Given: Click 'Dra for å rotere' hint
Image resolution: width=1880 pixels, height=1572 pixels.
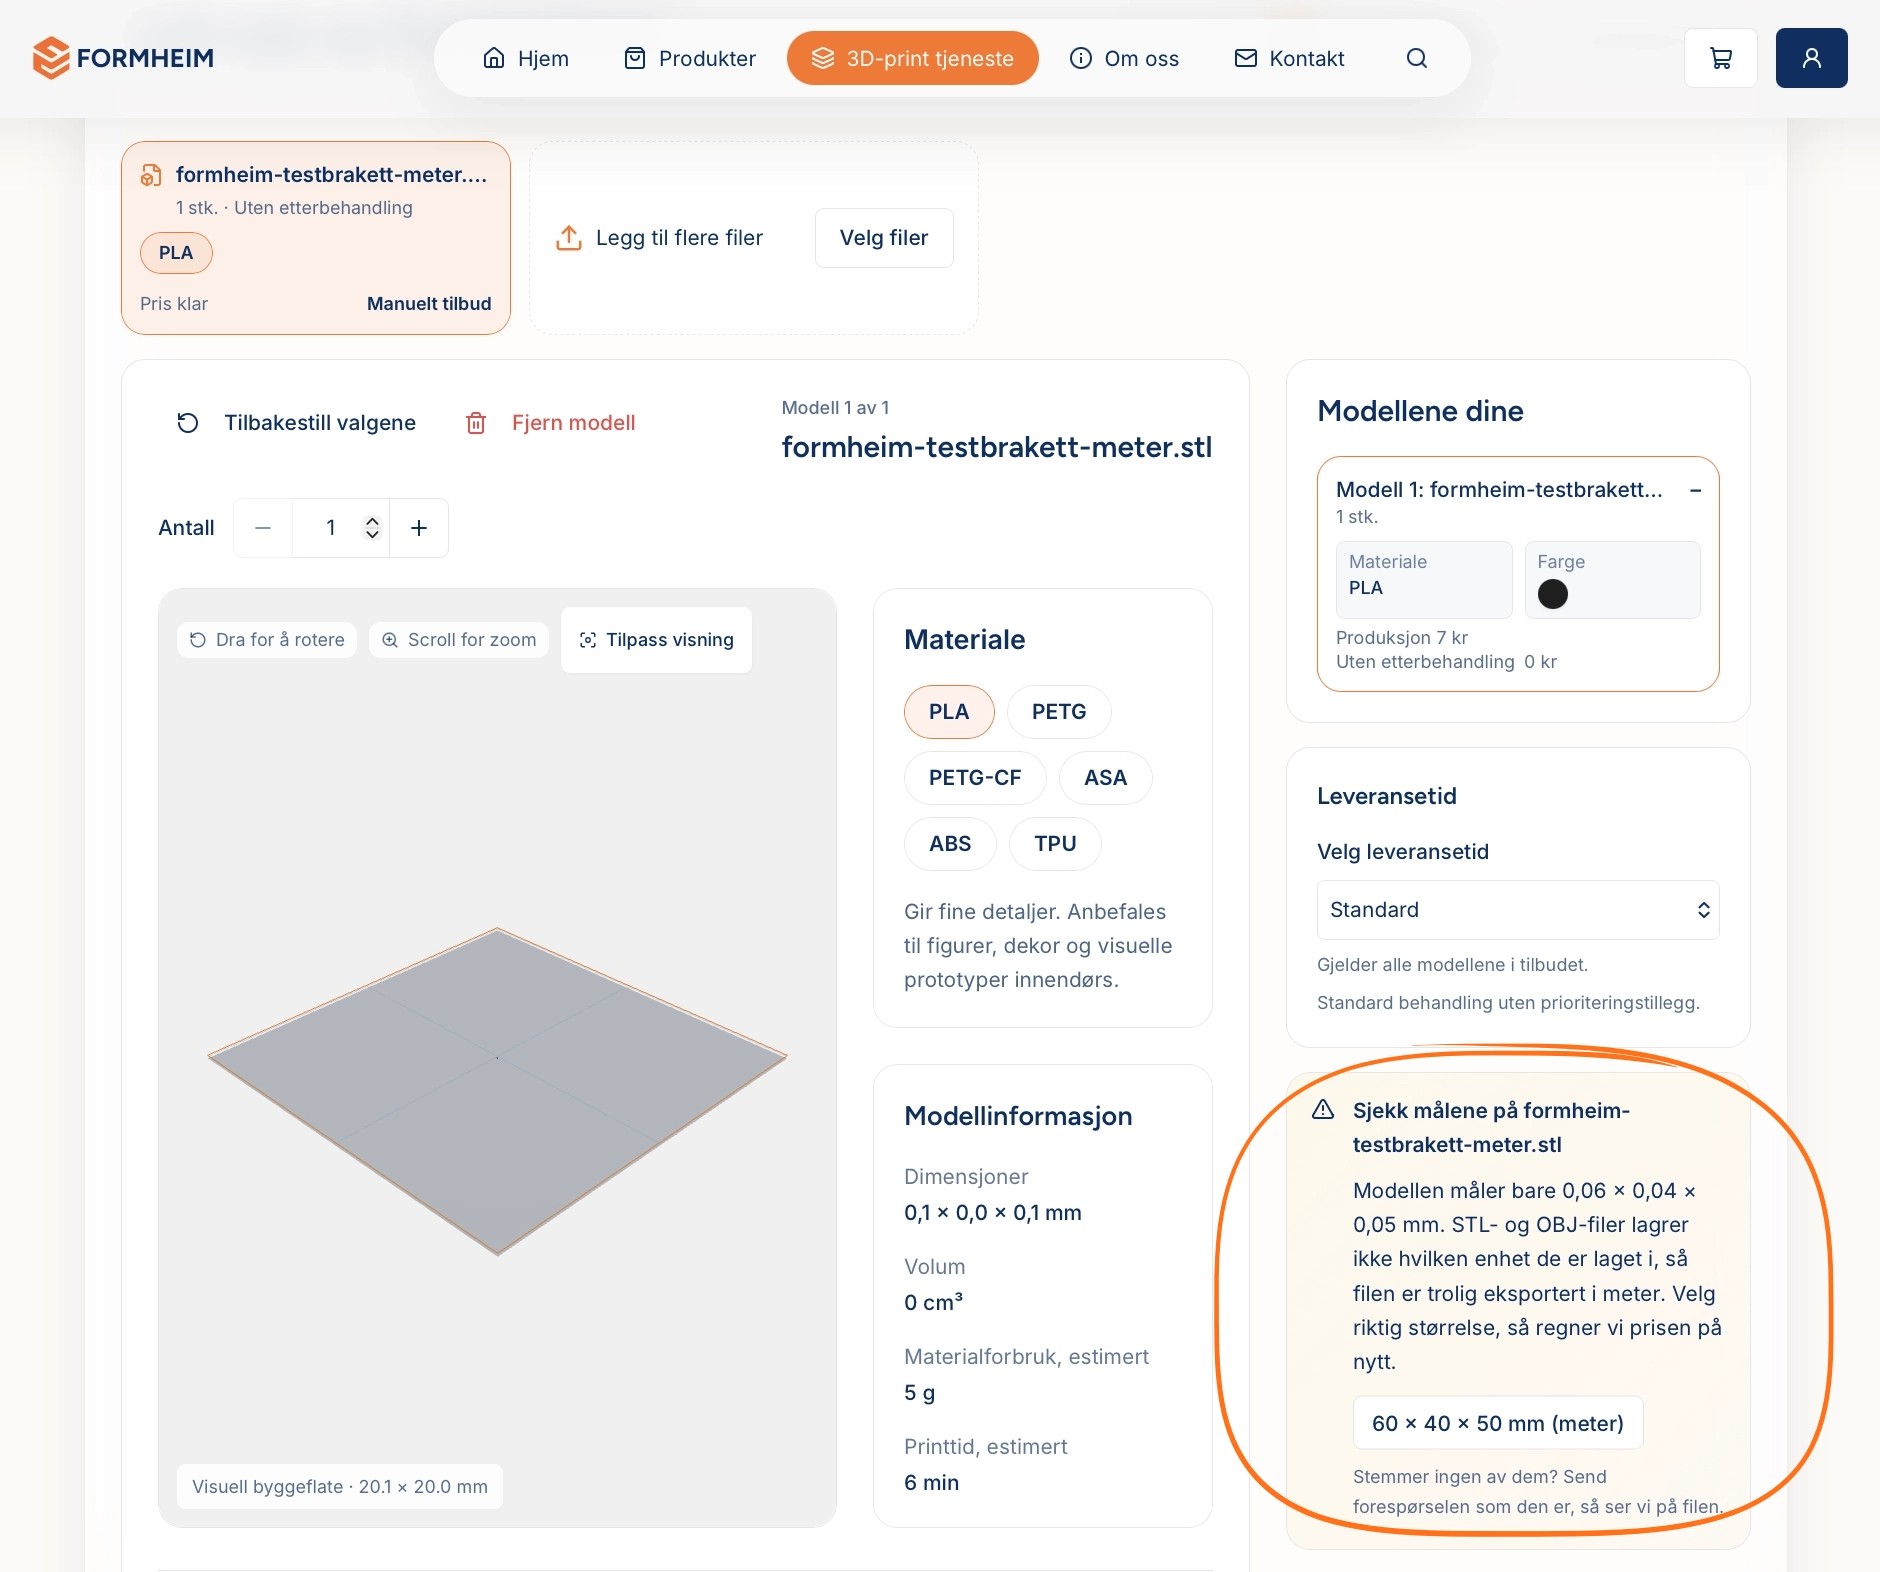Looking at the screenshot, I should (267, 640).
